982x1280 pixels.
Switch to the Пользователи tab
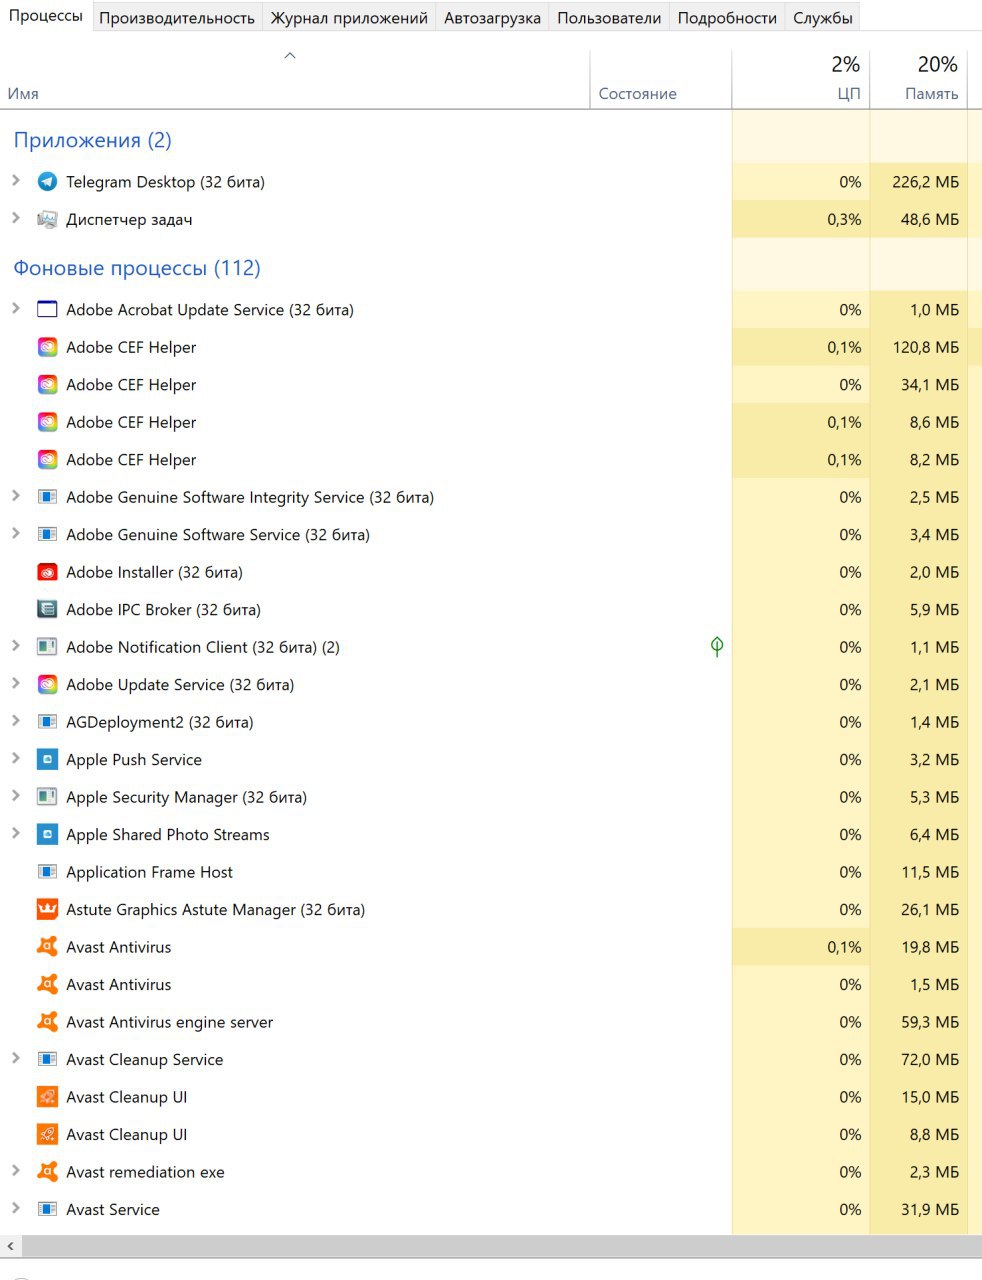[x=609, y=18]
